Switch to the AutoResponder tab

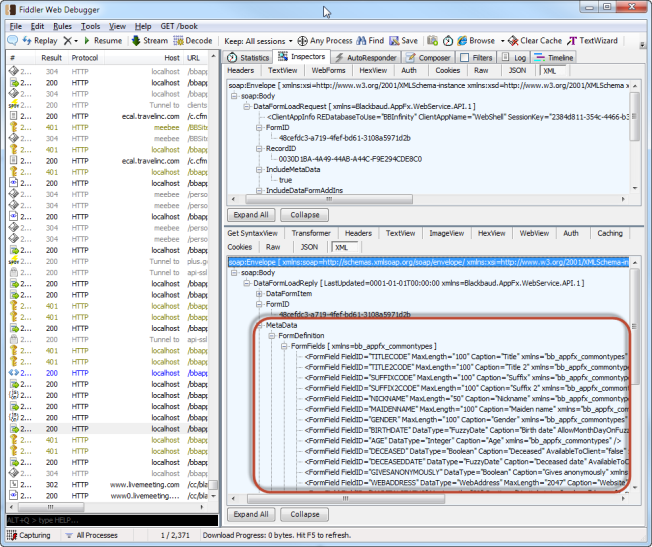pyautogui.click(x=369, y=58)
